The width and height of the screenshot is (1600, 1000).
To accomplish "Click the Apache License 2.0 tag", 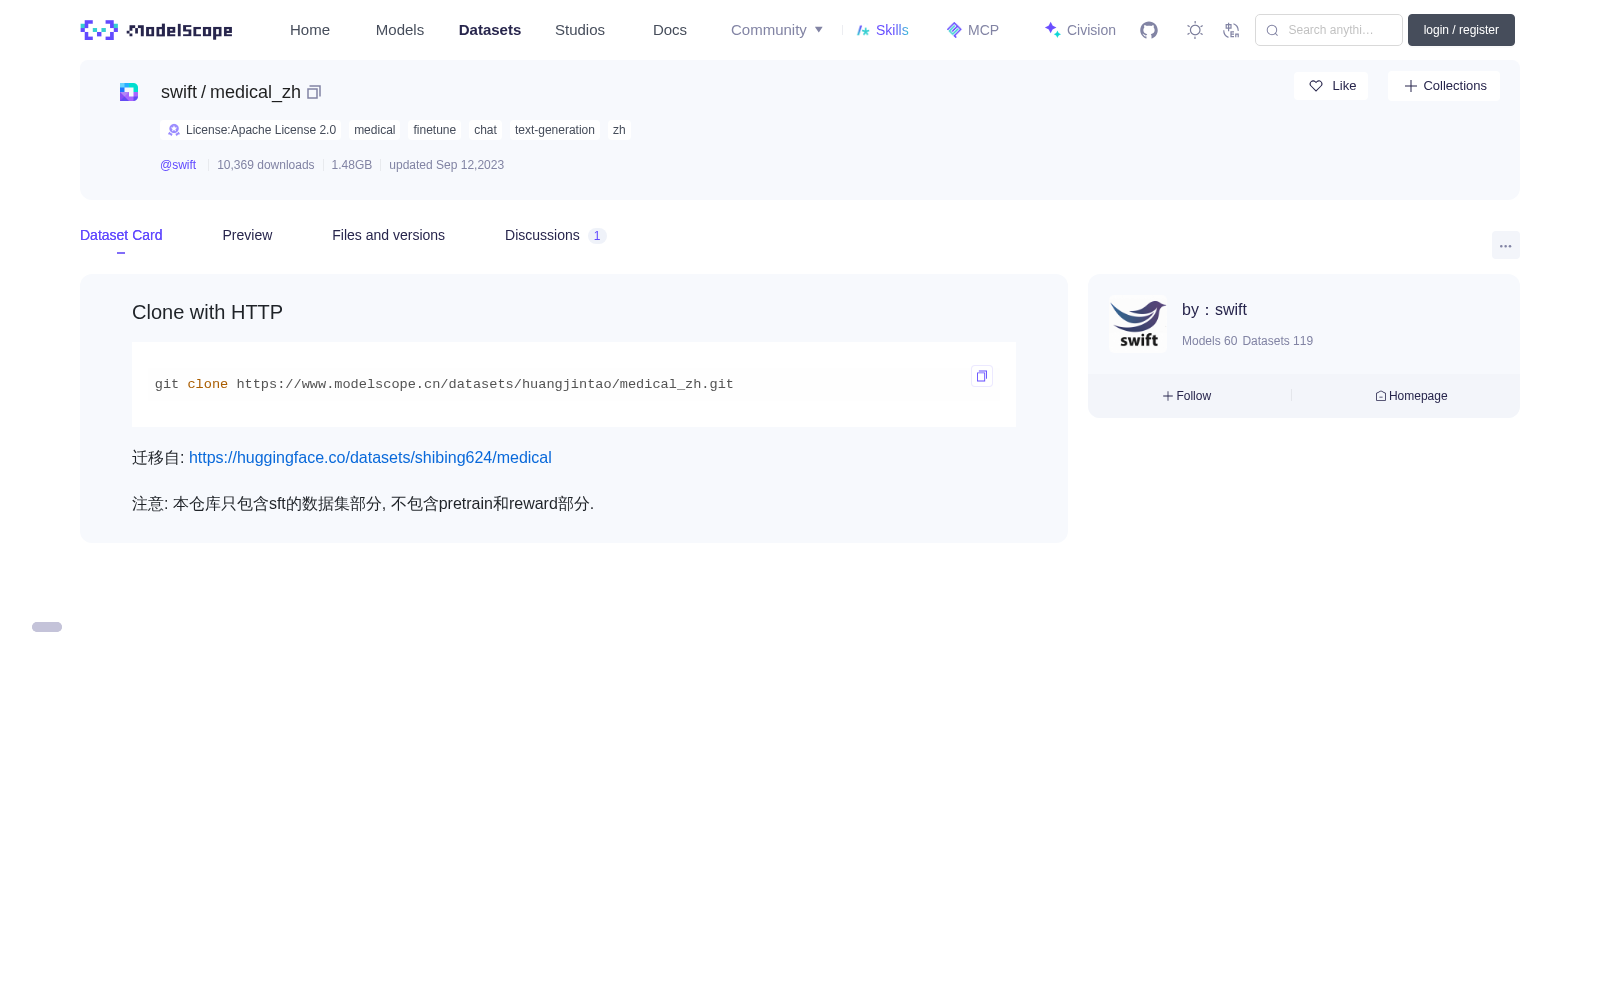I will pyautogui.click(x=251, y=130).
